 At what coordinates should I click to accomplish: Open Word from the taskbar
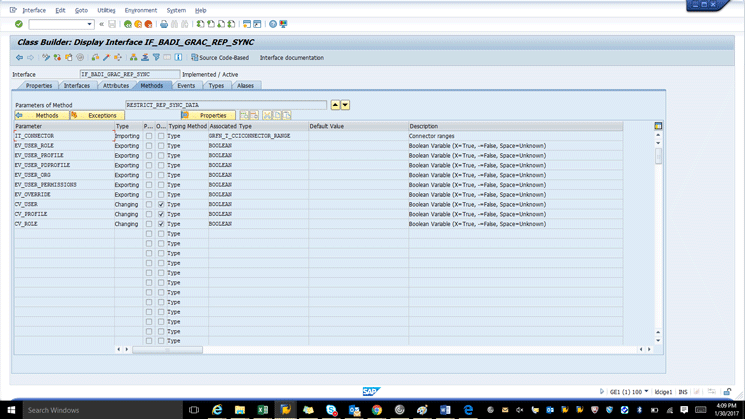[445, 409]
